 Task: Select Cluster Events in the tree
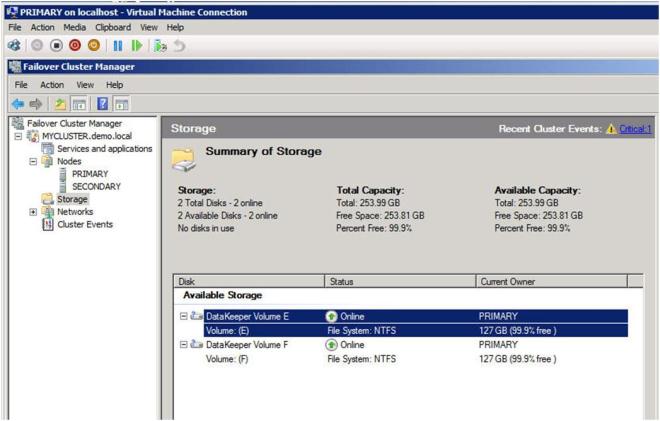[84, 224]
